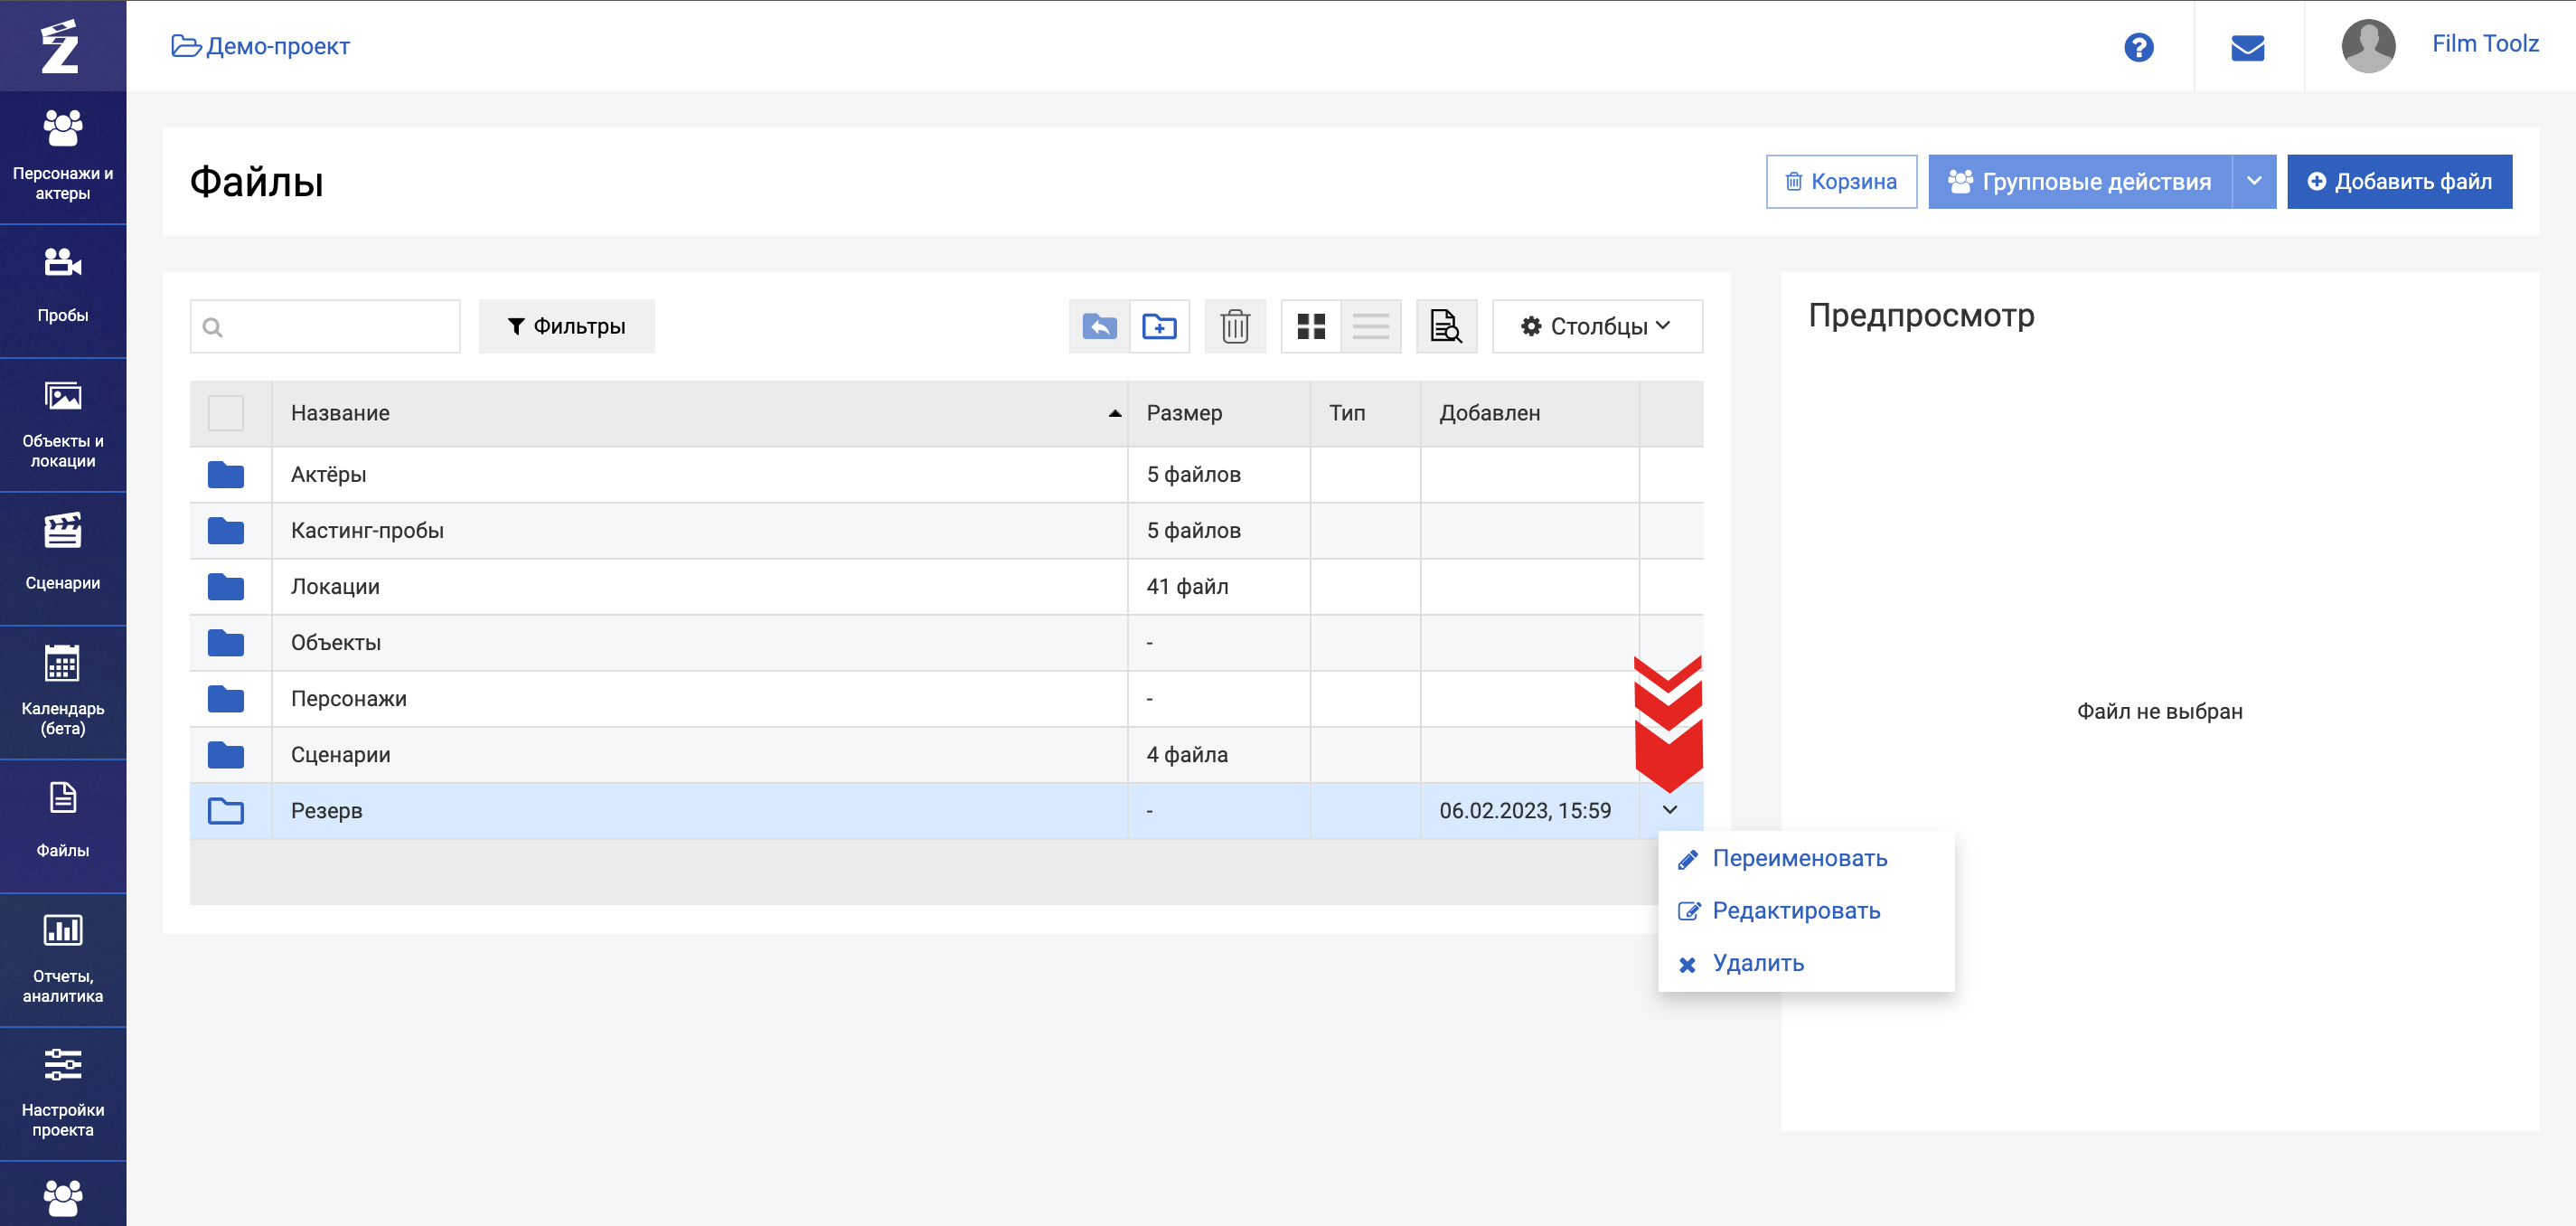Viewport: 2576px width, 1226px height.
Task: Click the Сценарии folder icon in table
Action: 226,754
